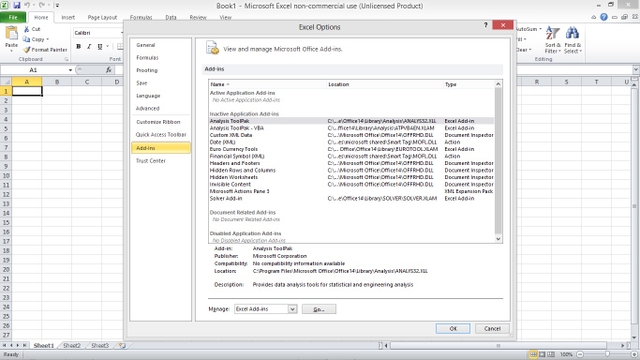
Task: Click last sheet navigation arrow
Action: coord(24,345)
